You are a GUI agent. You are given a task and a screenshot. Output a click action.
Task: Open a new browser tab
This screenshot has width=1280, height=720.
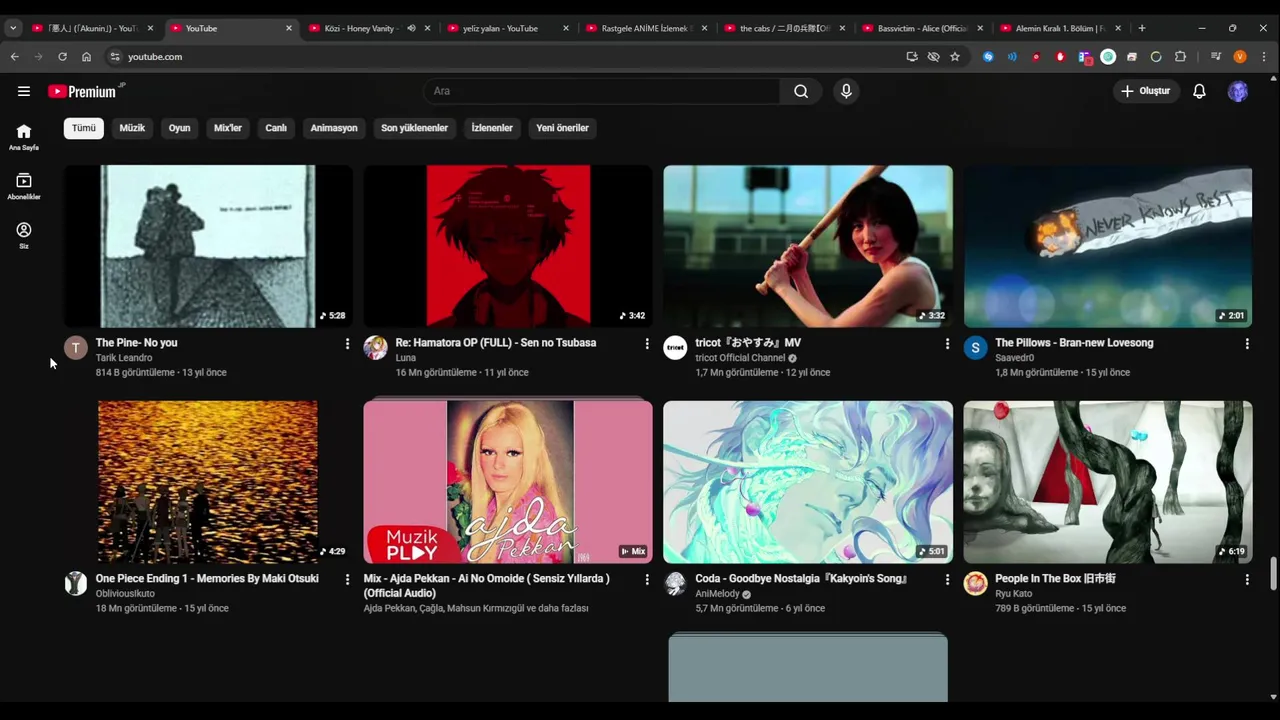pos(1142,28)
